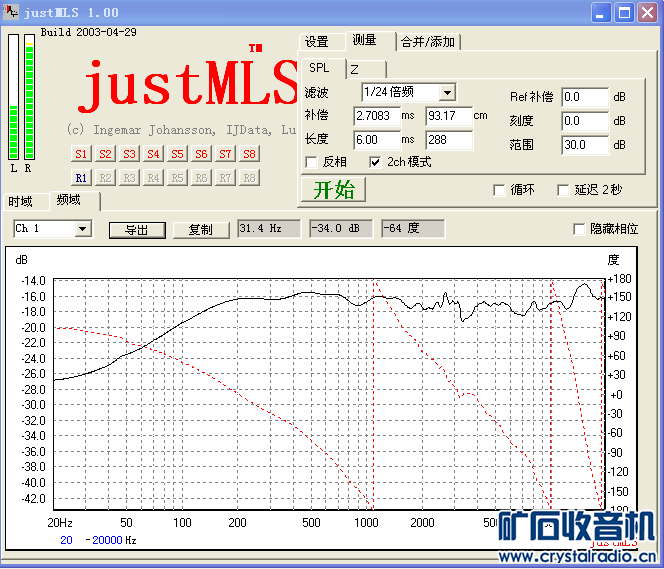Click the S8 store slot button
The image size is (664, 569).
click(249, 154)
